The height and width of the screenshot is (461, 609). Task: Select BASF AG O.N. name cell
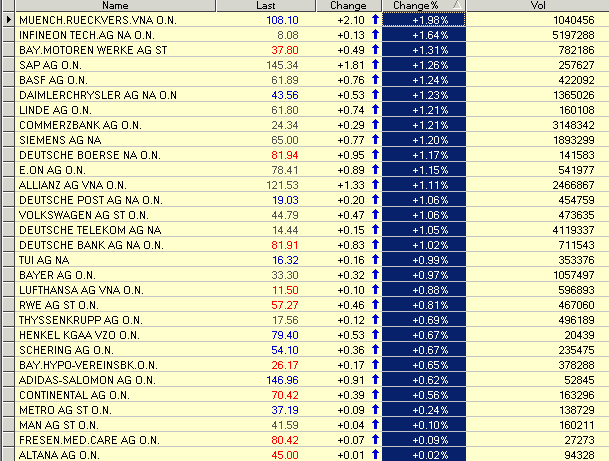[53, 80]
